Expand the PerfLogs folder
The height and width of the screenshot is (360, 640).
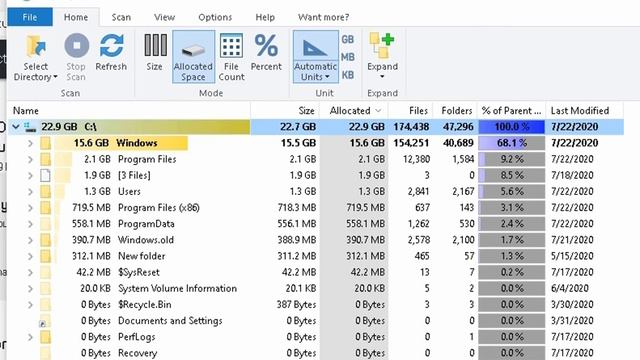[30, 337]
